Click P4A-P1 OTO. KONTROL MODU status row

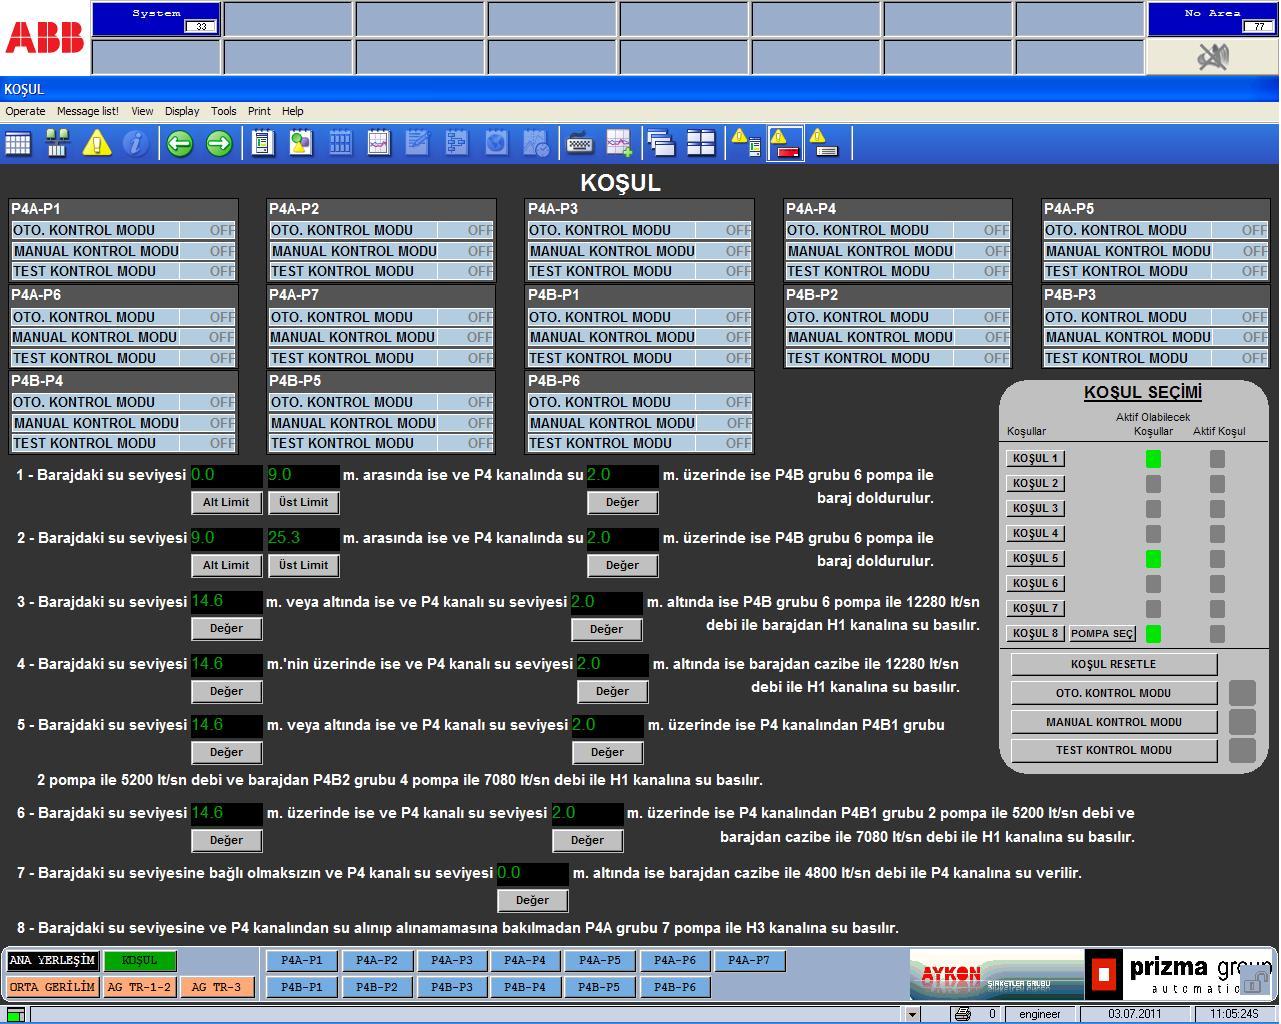123,230
